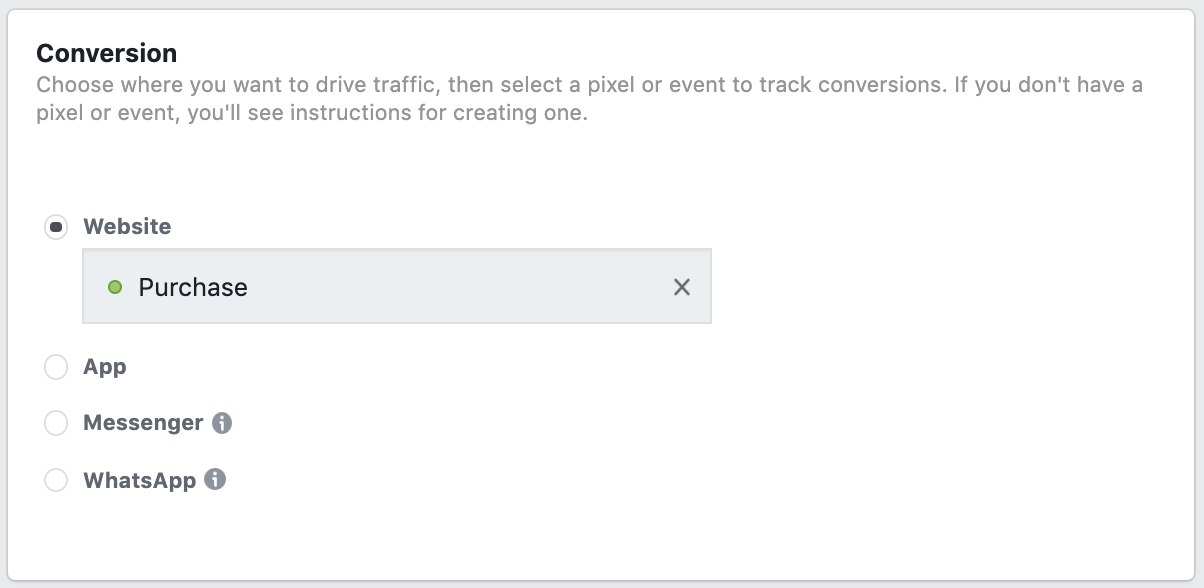Pick the WhatsApp radio button
This screenshot has width=1204, height=588.
point(56,480)
